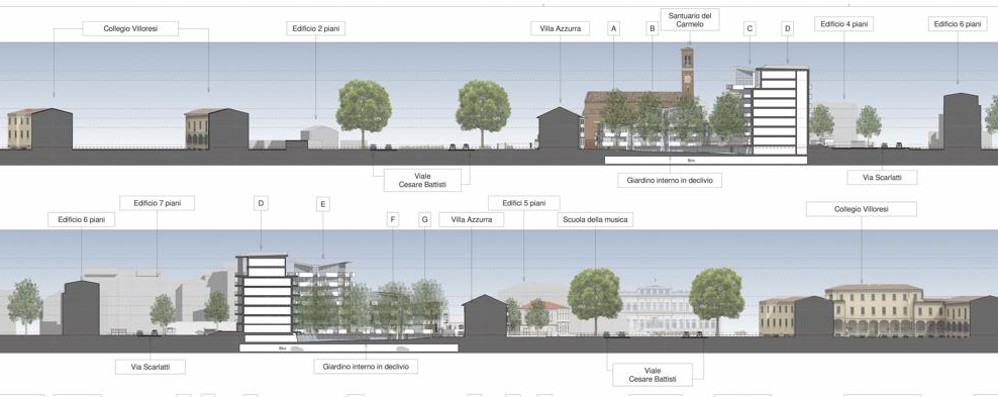998x397 pixels.
Task: Click the Collegio Villoresi label at top left
Action: click(130, 29)
